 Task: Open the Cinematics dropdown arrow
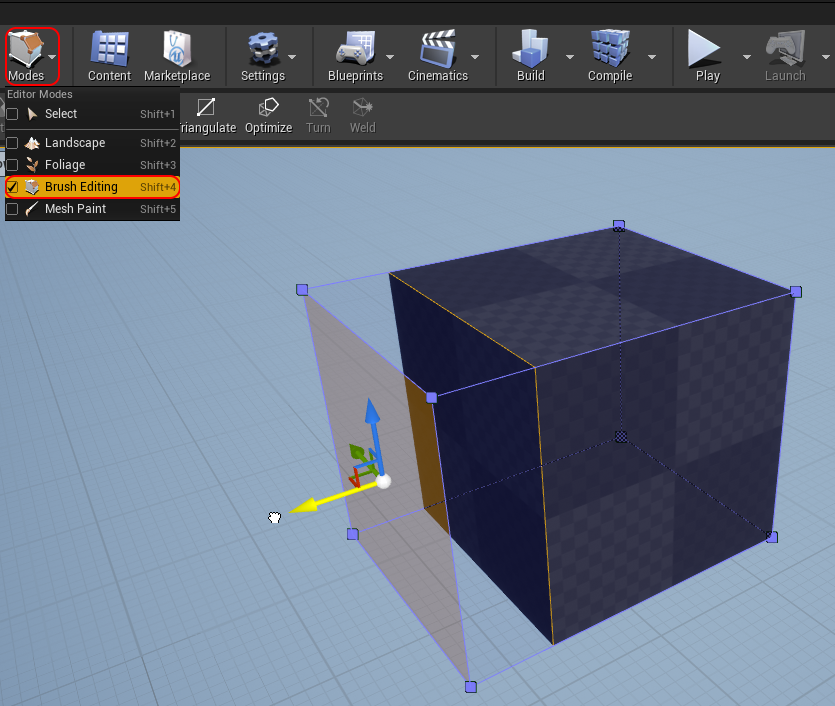click(475, 57)
